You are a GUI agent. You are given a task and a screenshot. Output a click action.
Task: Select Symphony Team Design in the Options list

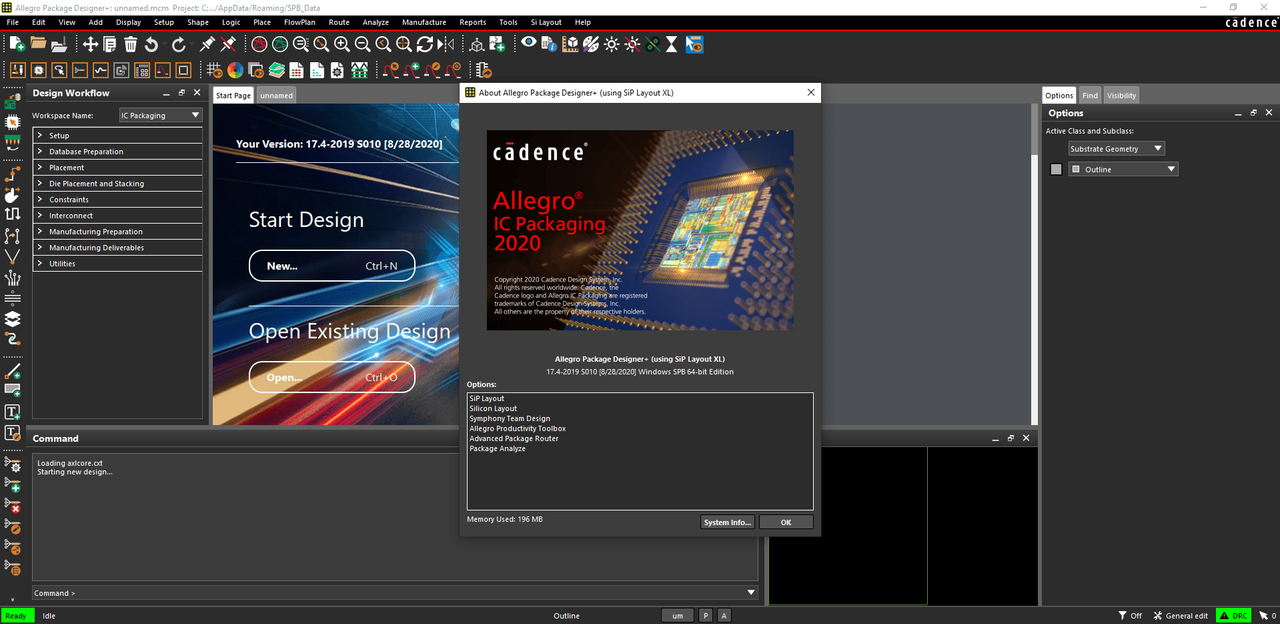tap(510, 419)
